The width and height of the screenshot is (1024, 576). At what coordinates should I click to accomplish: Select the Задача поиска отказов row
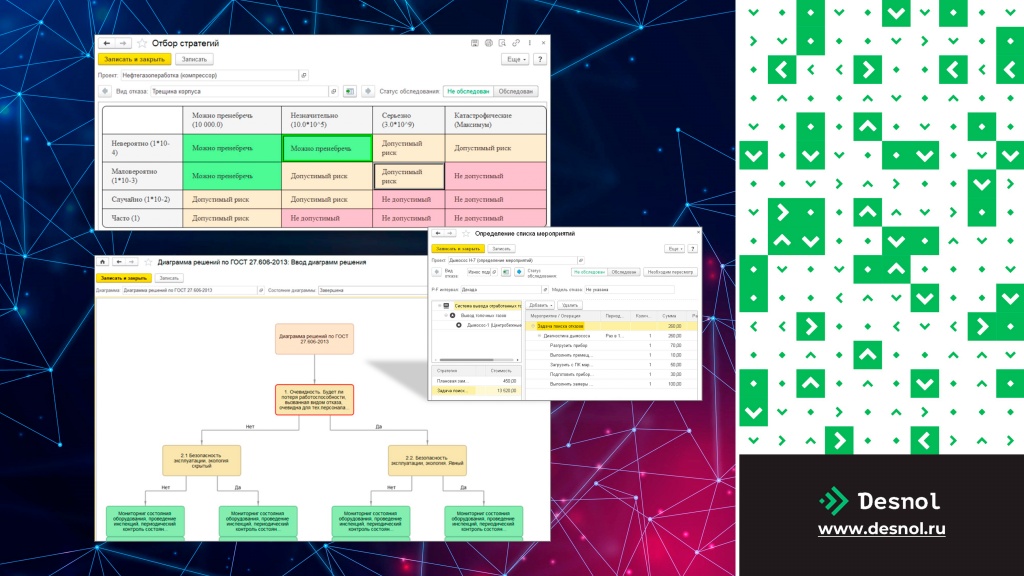tap(612, 326)
